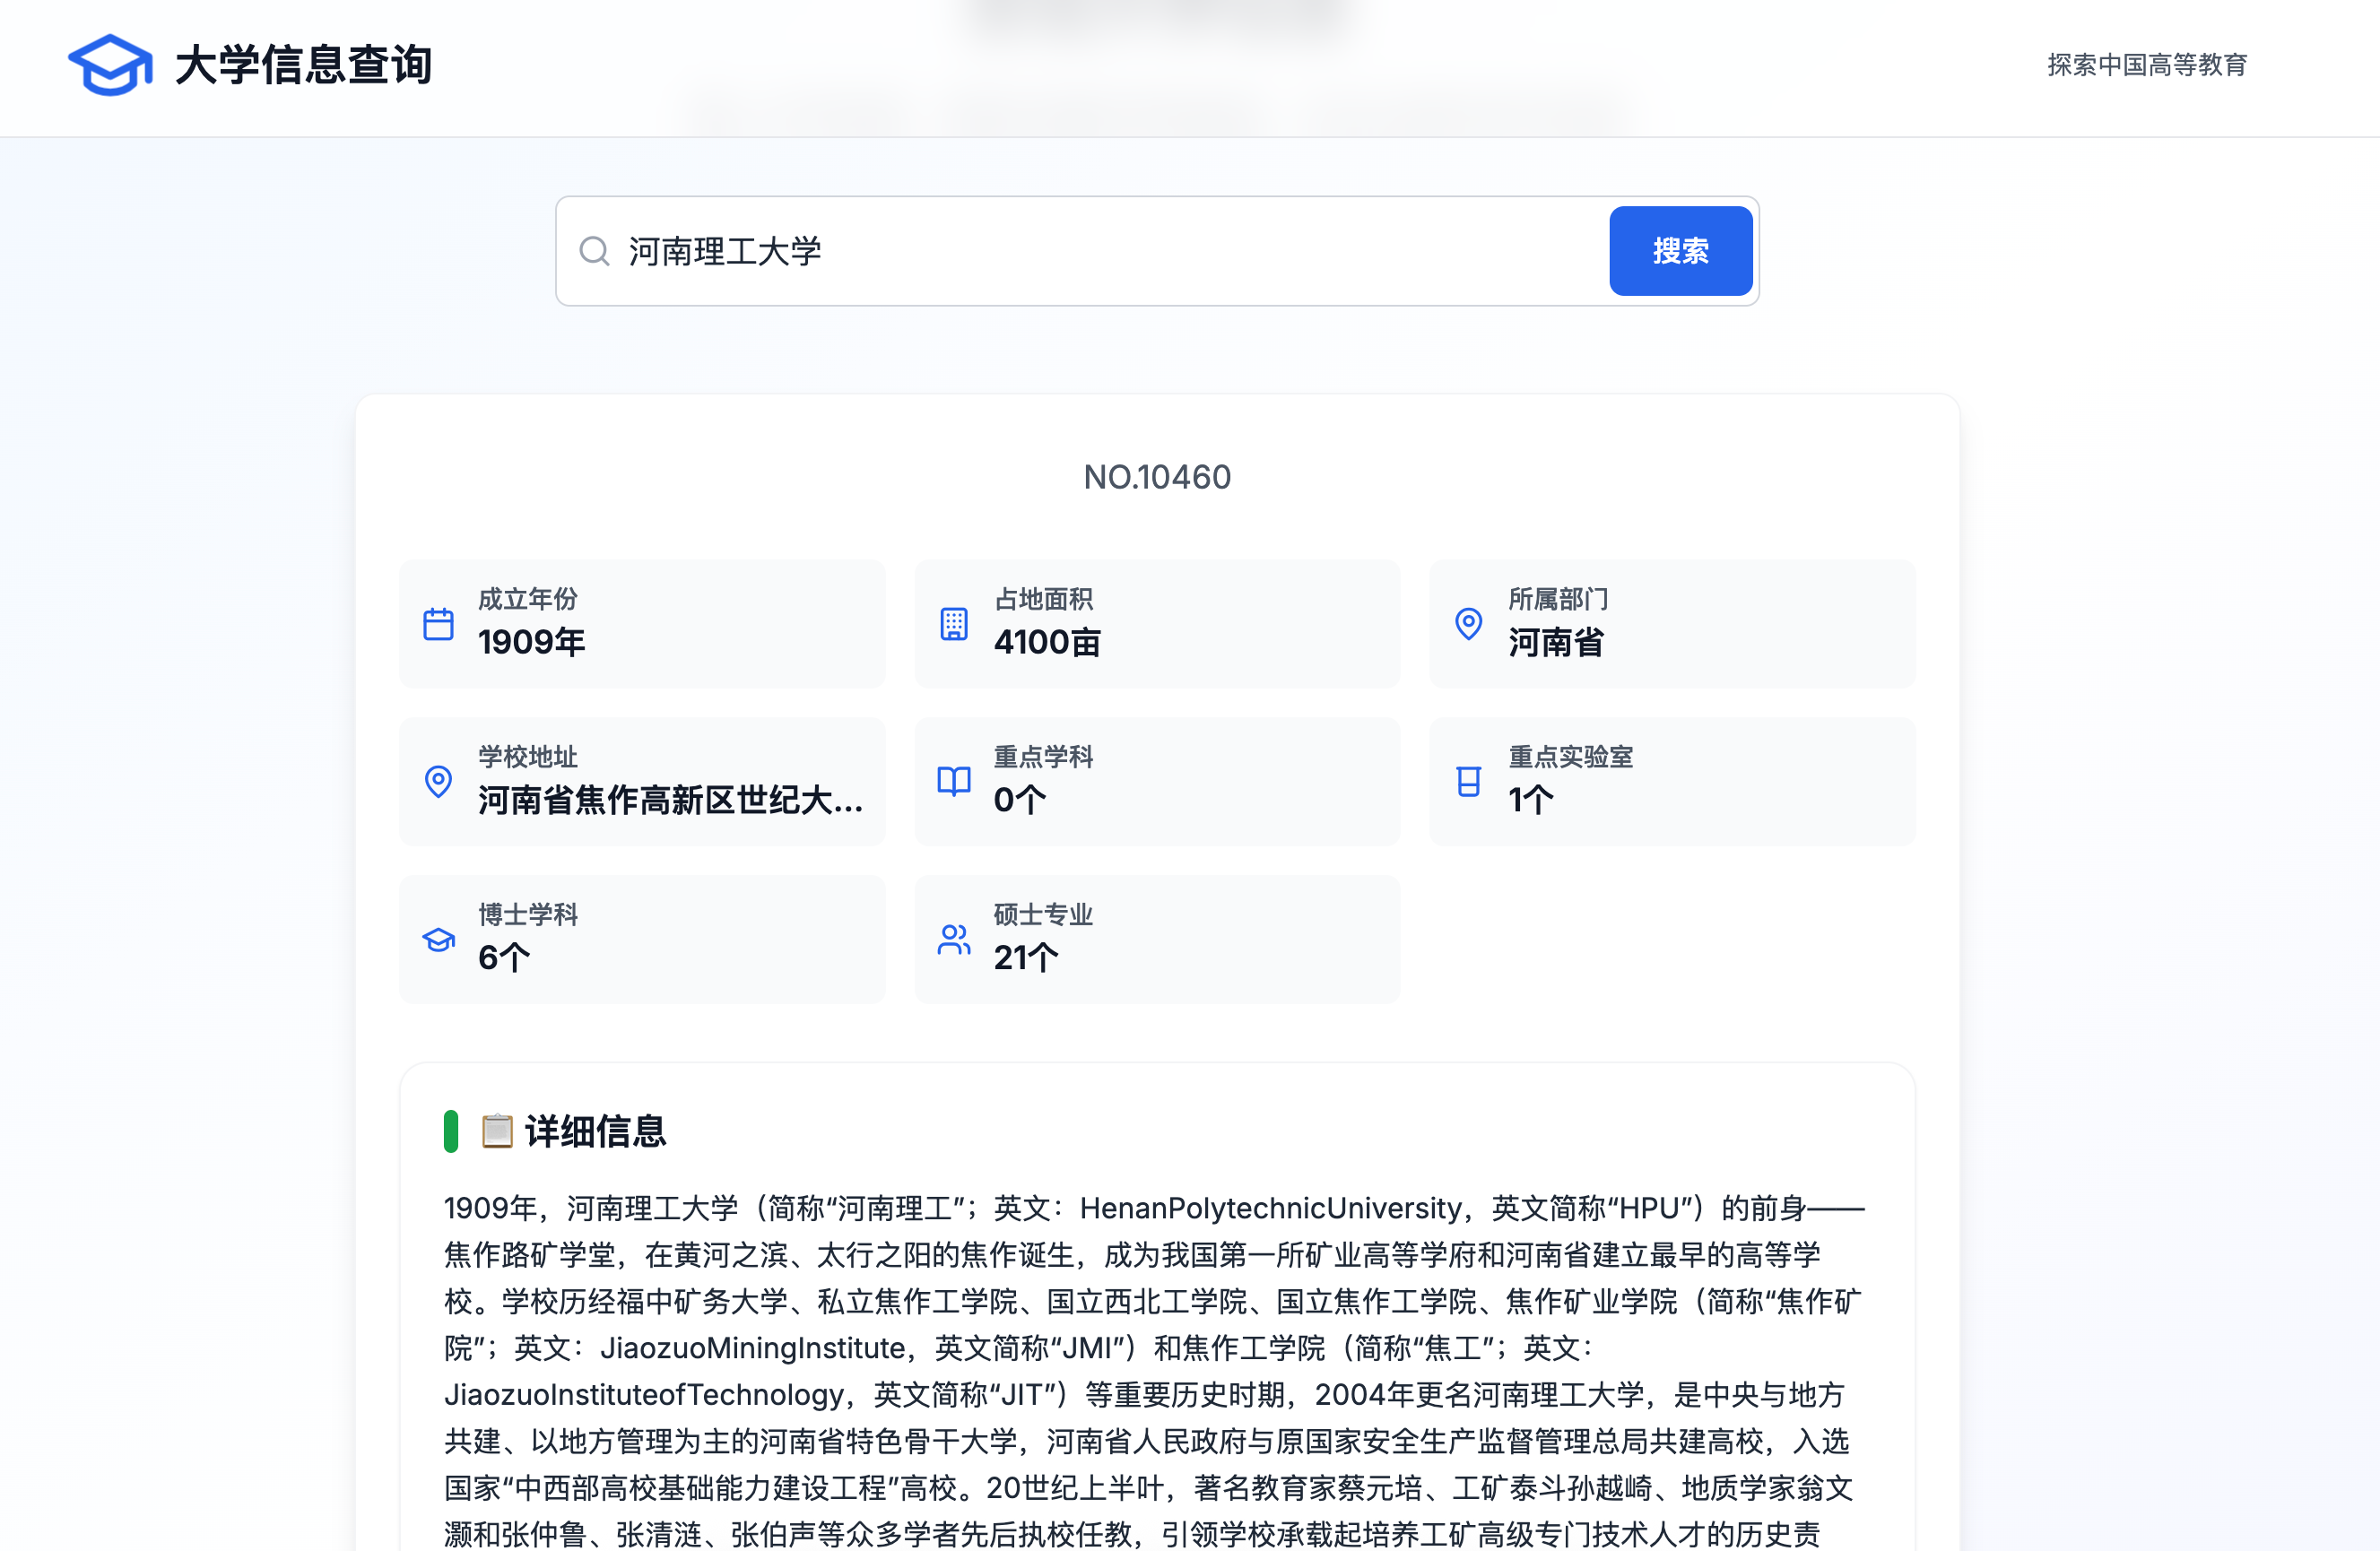
Task: Click JiaozuoMiningInstitute in the description
Action: point(753,1348)
